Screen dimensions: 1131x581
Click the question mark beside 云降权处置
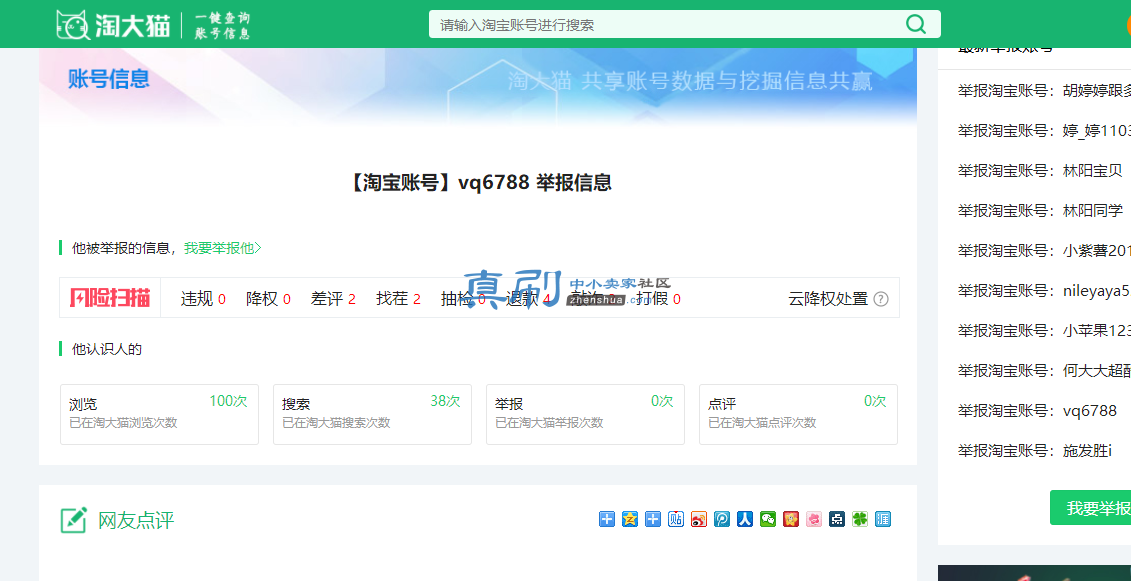881,299
